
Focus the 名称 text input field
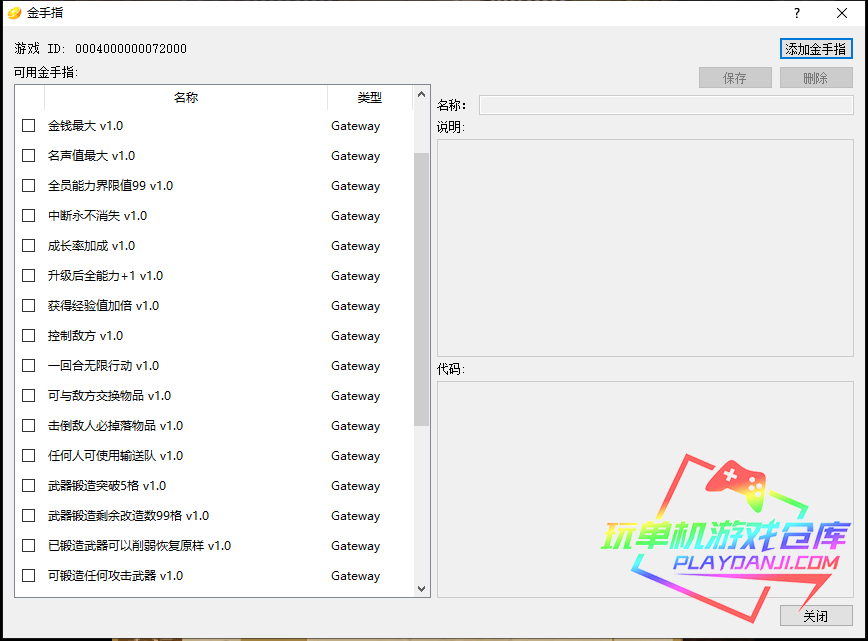pos(665,105)
